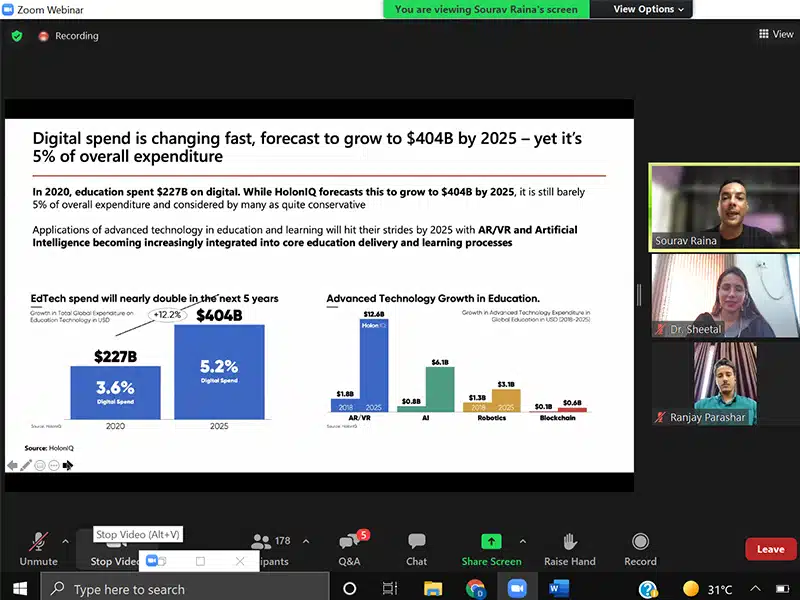Open Microsoft Word from the taskbar

pyautogui.click(x=557, y=588)
